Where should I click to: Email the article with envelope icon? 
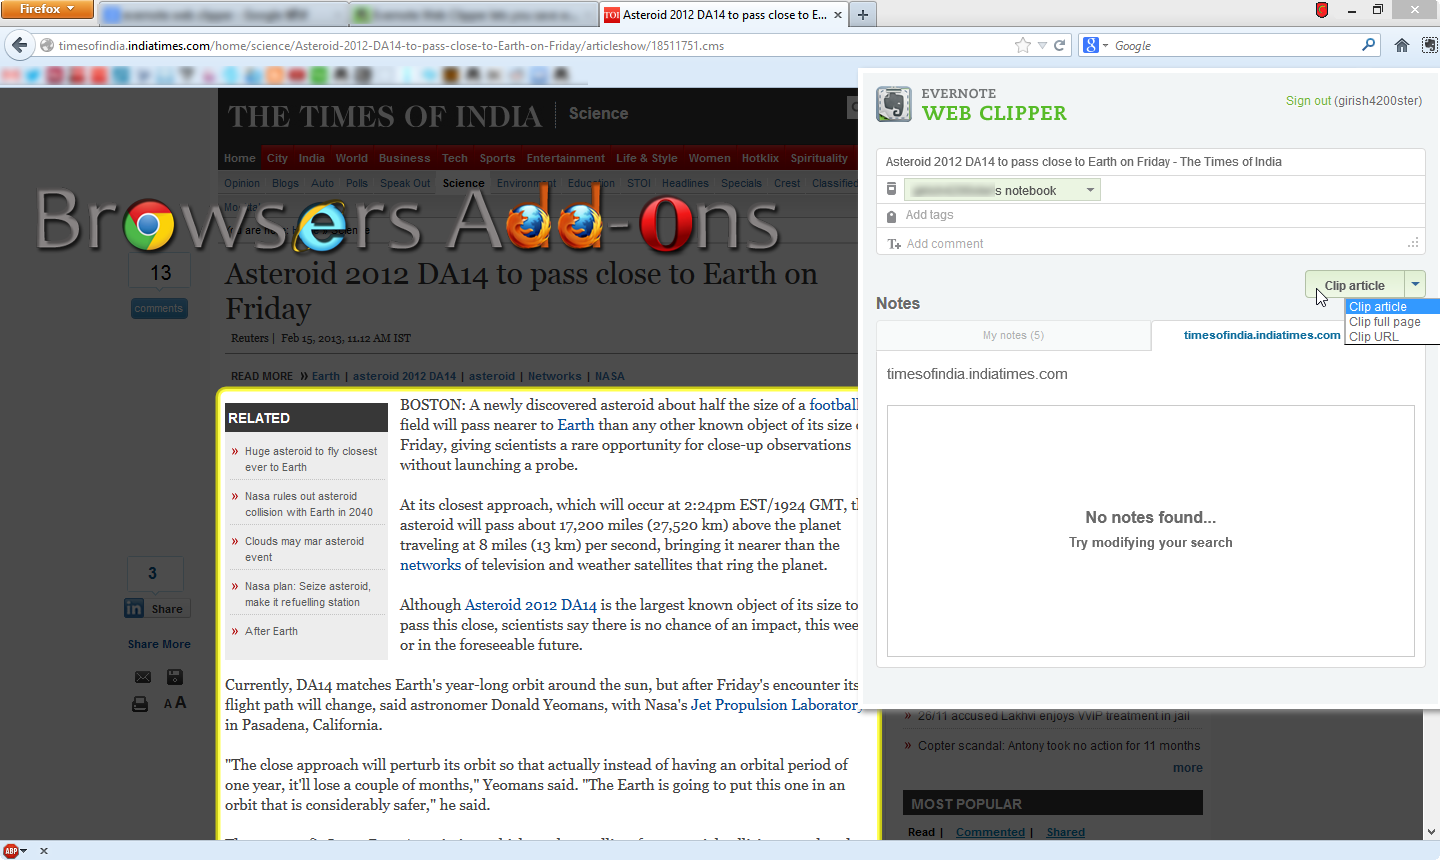(143, 677)
